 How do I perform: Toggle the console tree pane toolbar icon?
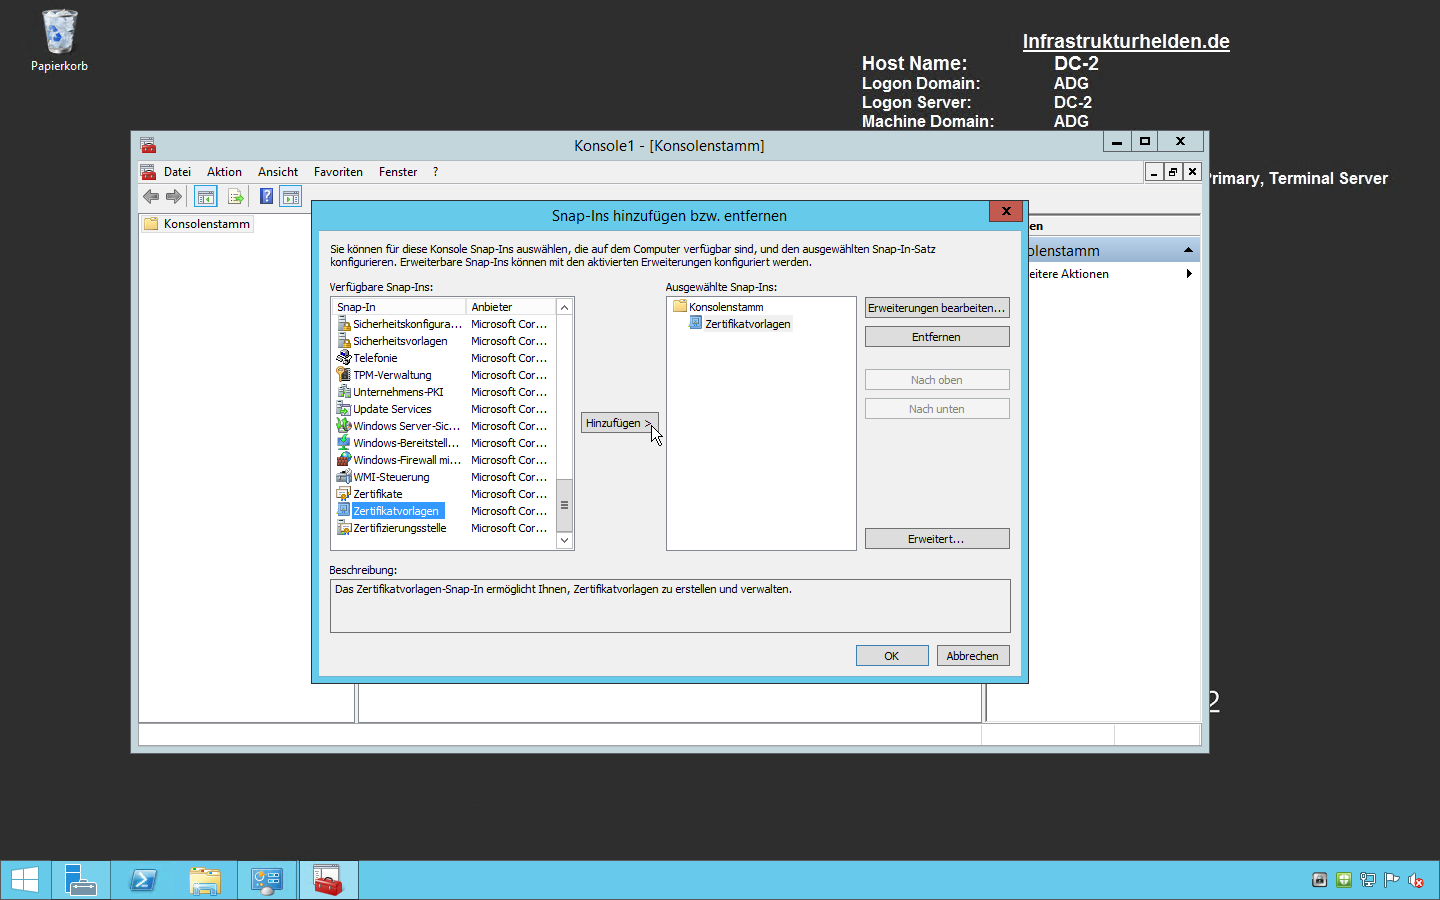pos(206,197)
